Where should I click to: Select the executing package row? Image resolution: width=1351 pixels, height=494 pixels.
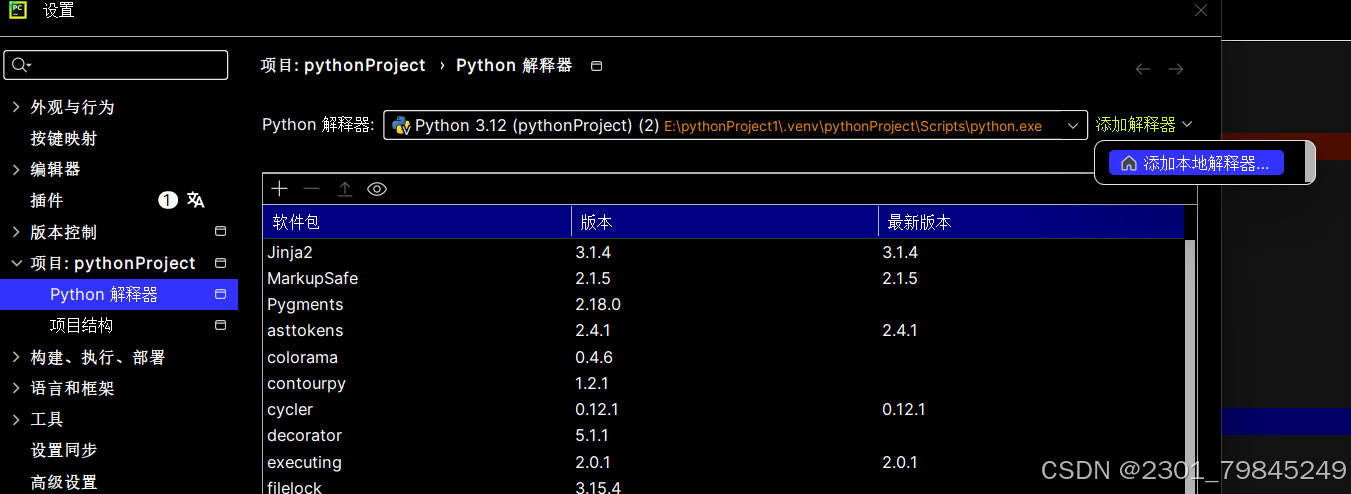coord(723,462)
